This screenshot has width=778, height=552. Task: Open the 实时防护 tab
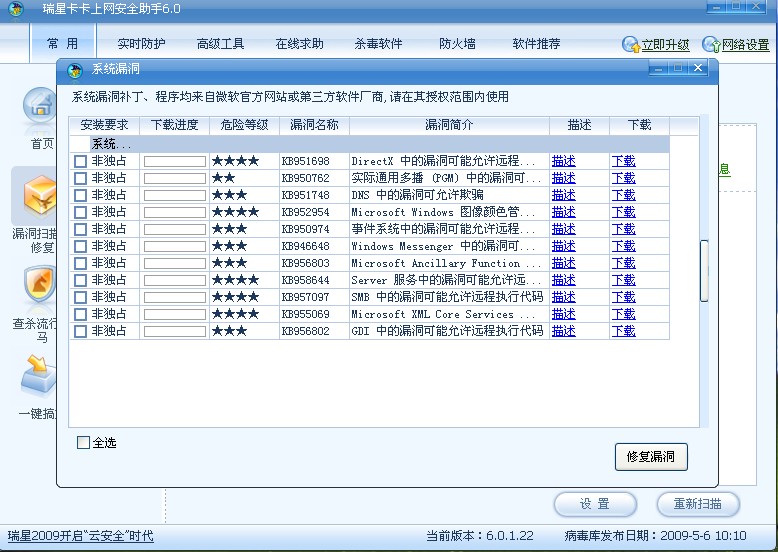click(141, 44)
